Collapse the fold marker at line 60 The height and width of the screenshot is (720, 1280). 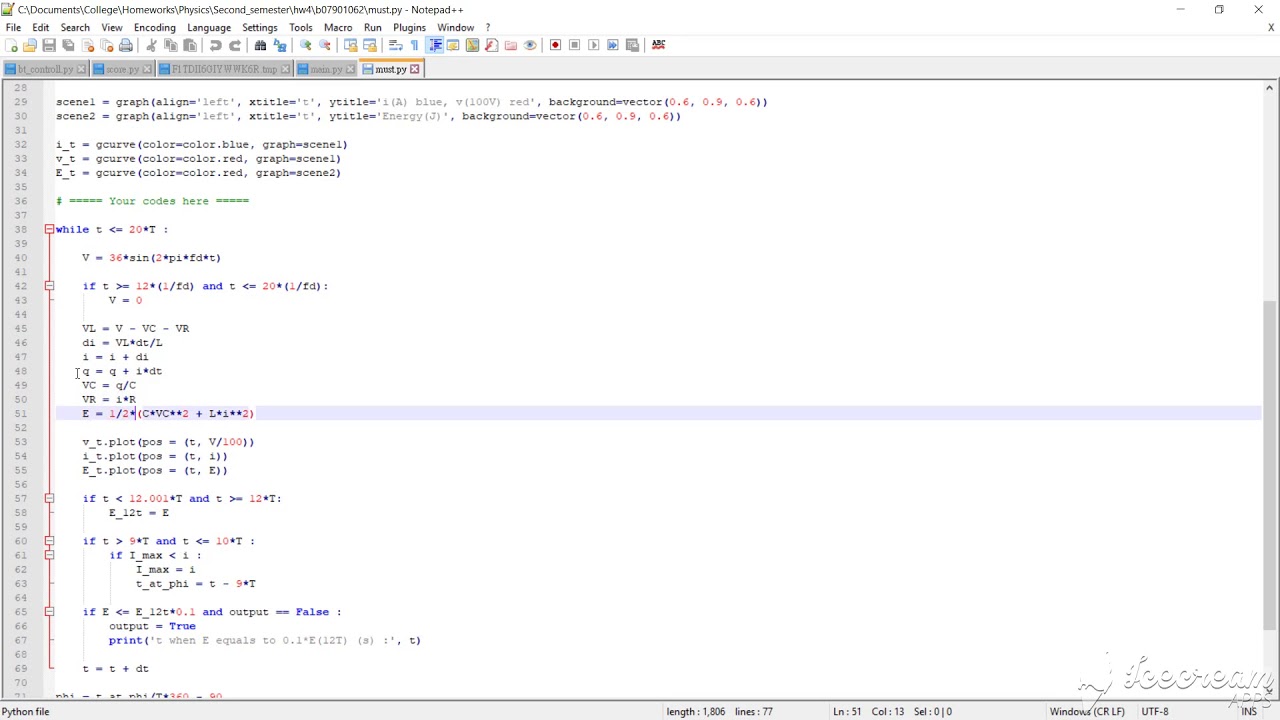point(49,541)
